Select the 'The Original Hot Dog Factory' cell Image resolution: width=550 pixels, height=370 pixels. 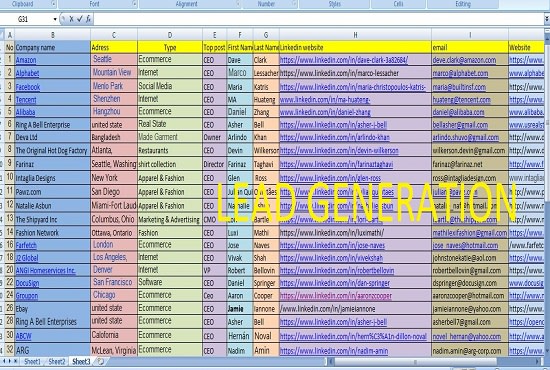coord(52,150)
